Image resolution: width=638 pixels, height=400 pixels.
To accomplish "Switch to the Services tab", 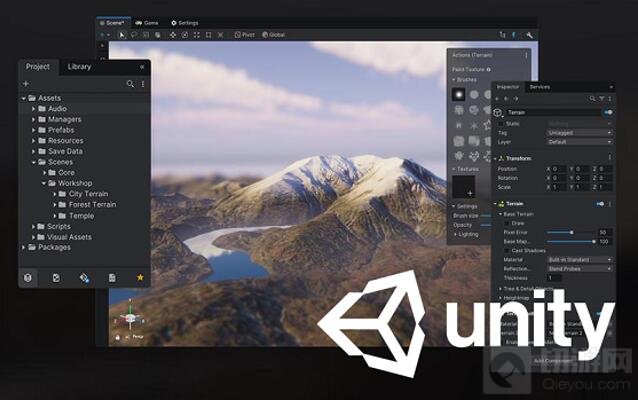I will [x=540, y=87].
